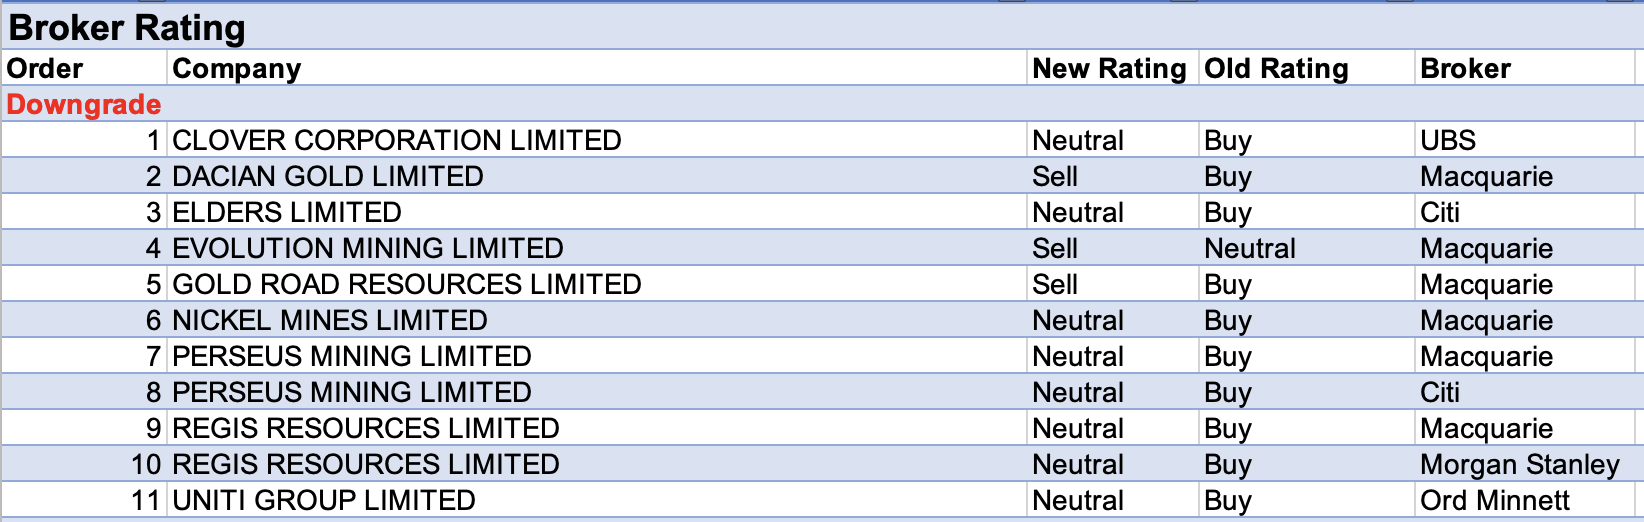Click the Broker Rating title cell
The width and height of the screenshot is (1644, 522).
pos(127,27)
